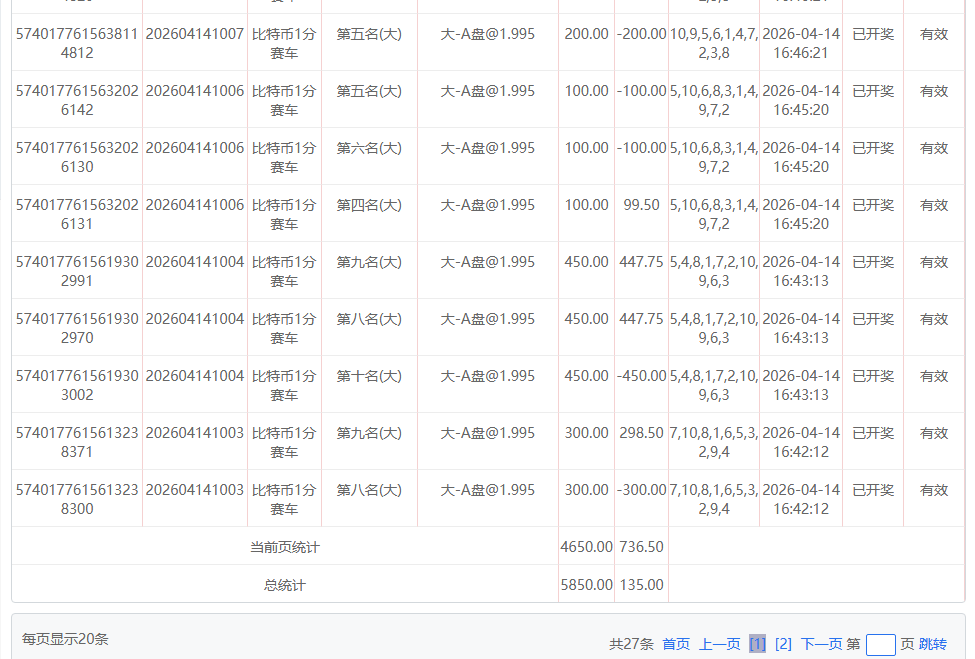Go to next page via 下一页

click(821, 644)
